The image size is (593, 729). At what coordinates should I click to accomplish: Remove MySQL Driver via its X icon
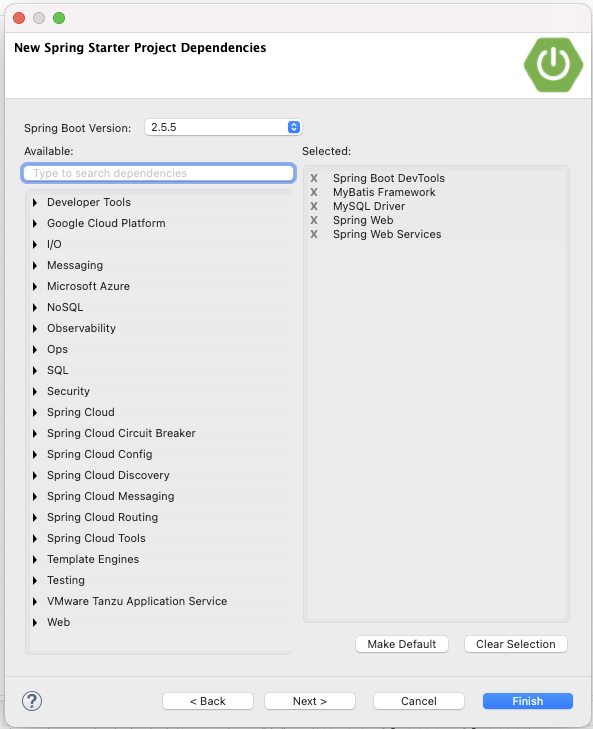click(x=314, y=206)
